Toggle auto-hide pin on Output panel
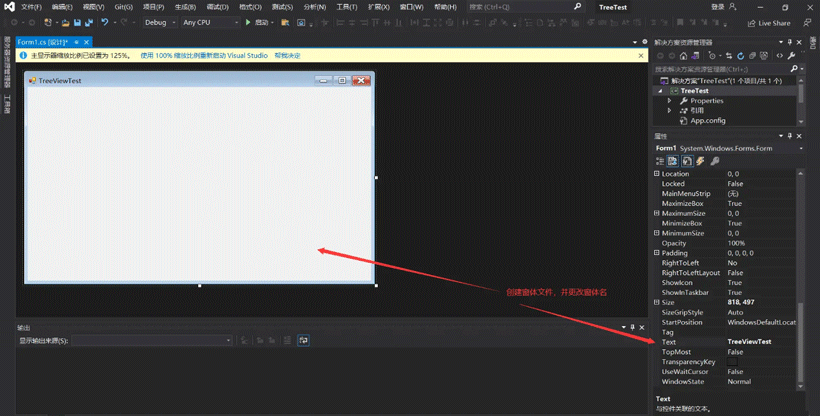This screenshot has height=416, width=820. coord(632,328)
